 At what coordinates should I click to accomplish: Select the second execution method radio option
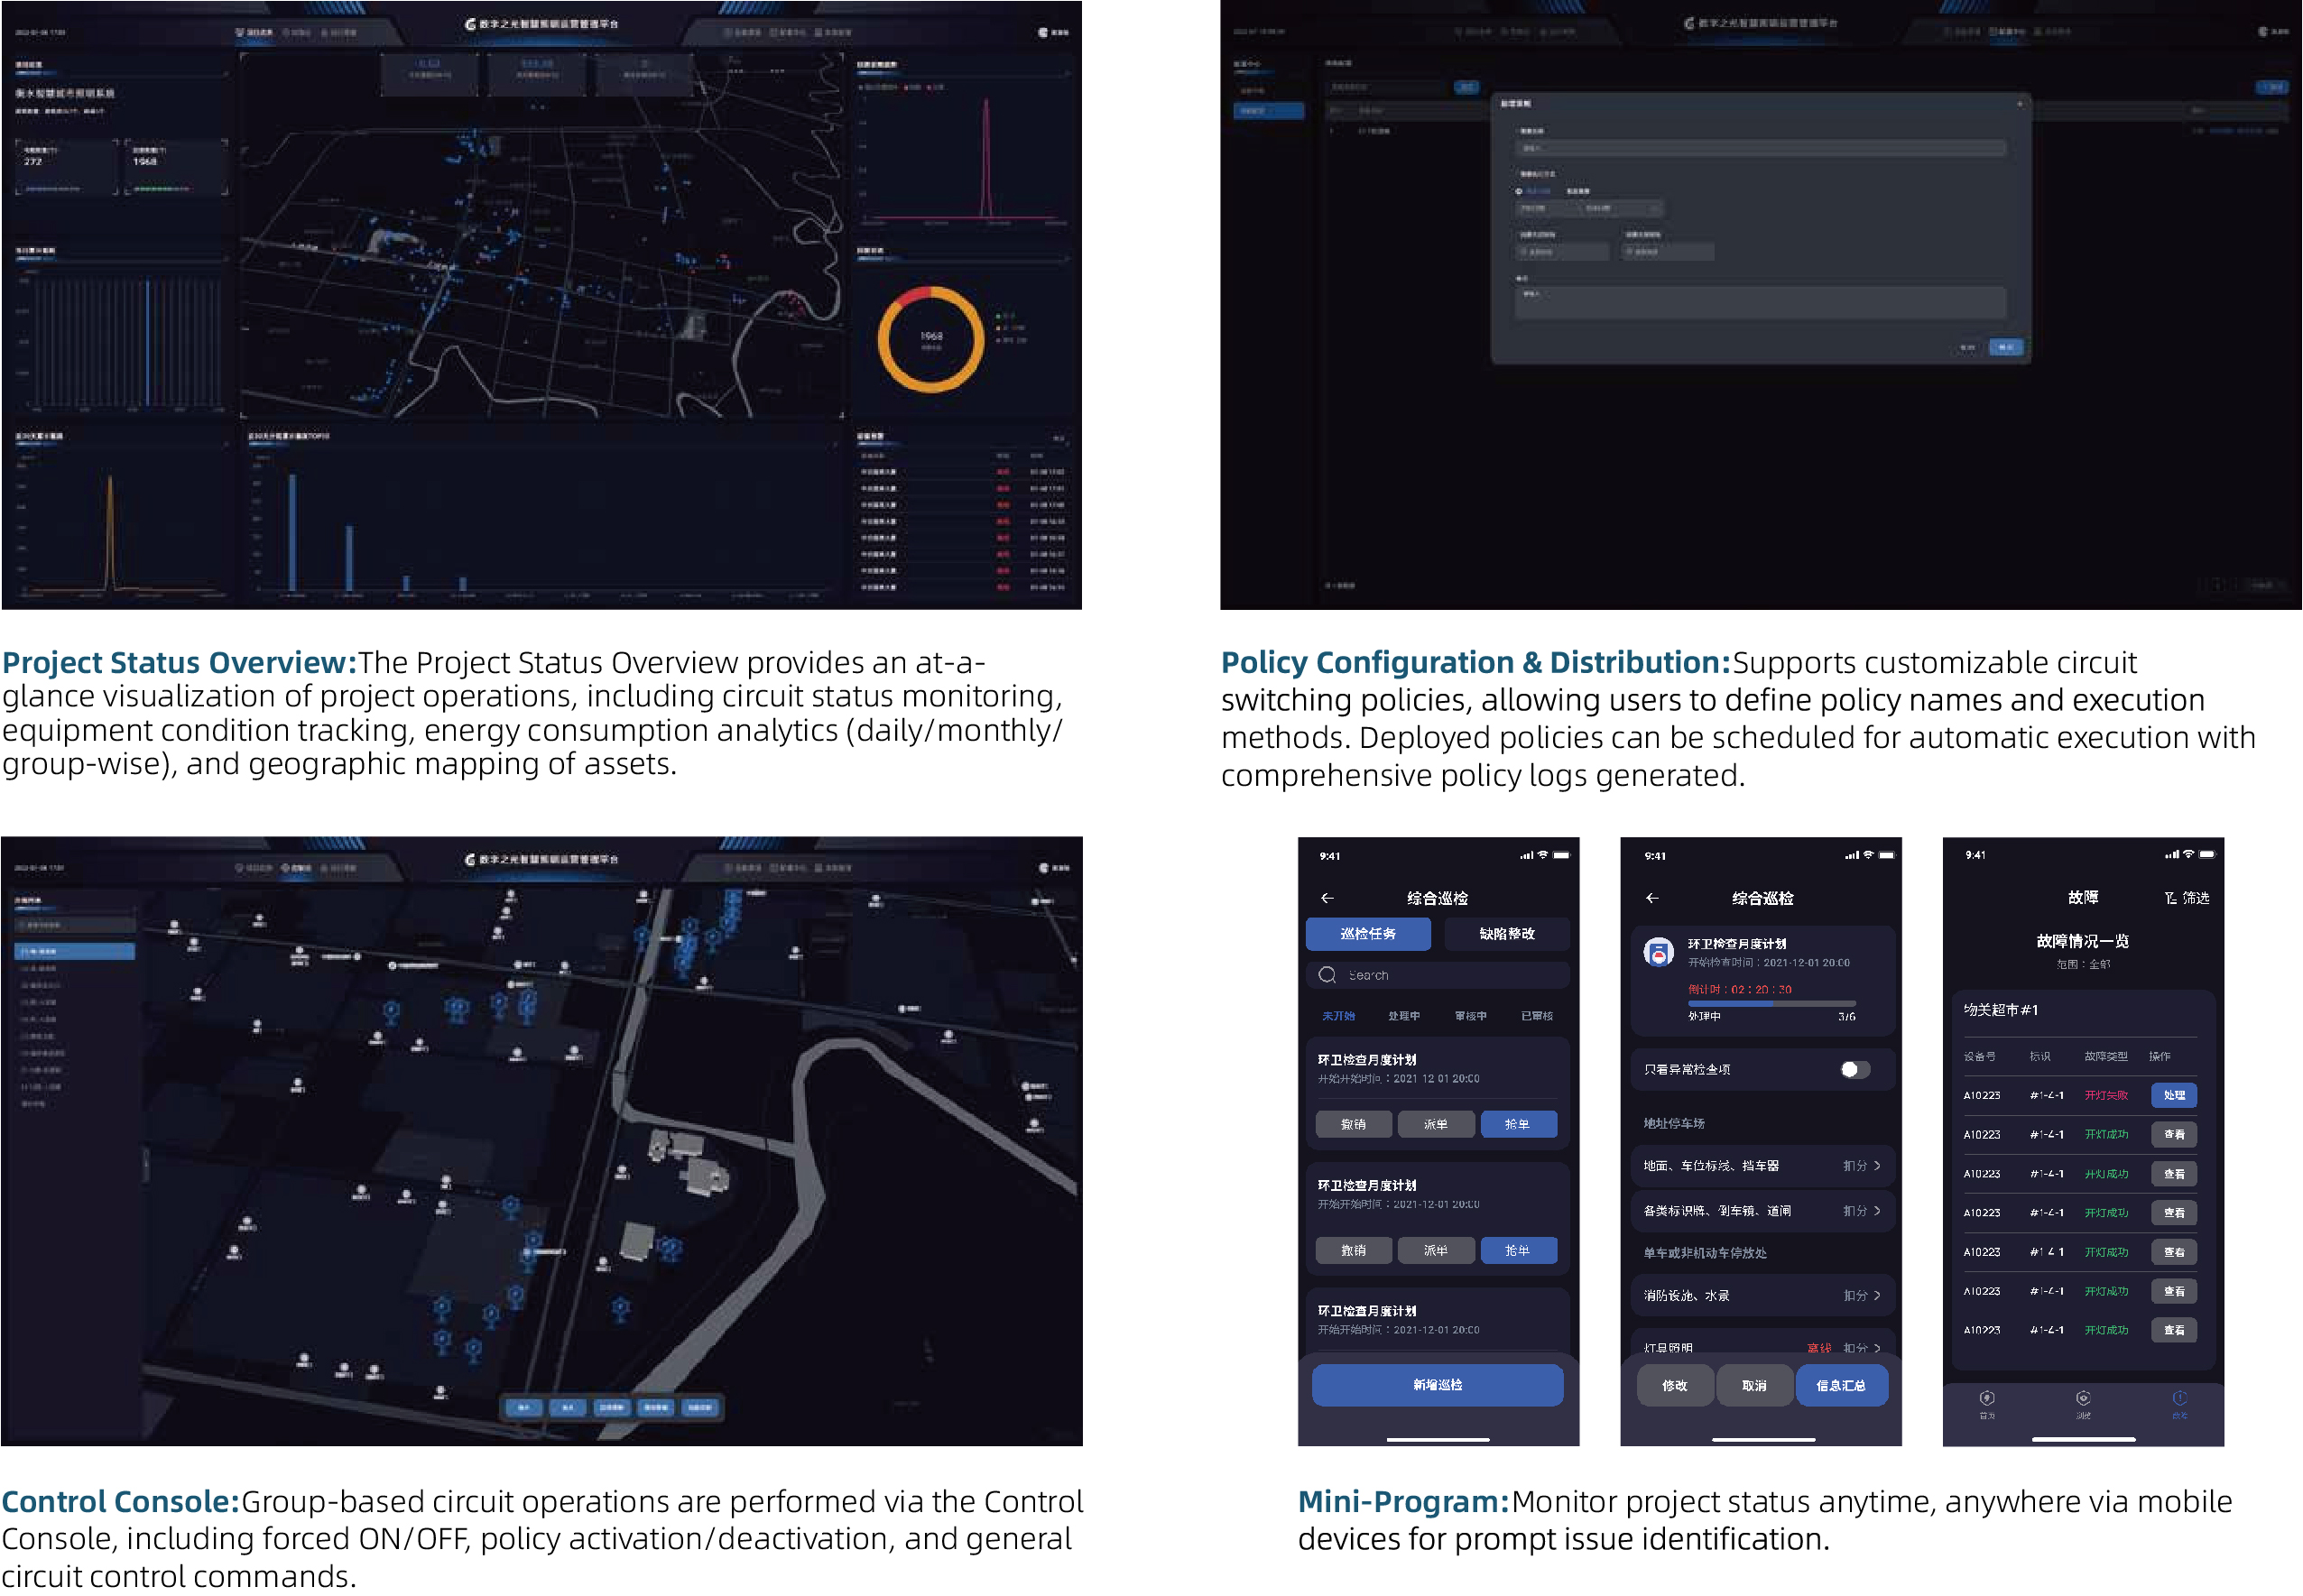pyautogui.click(x=1577, y=191)
